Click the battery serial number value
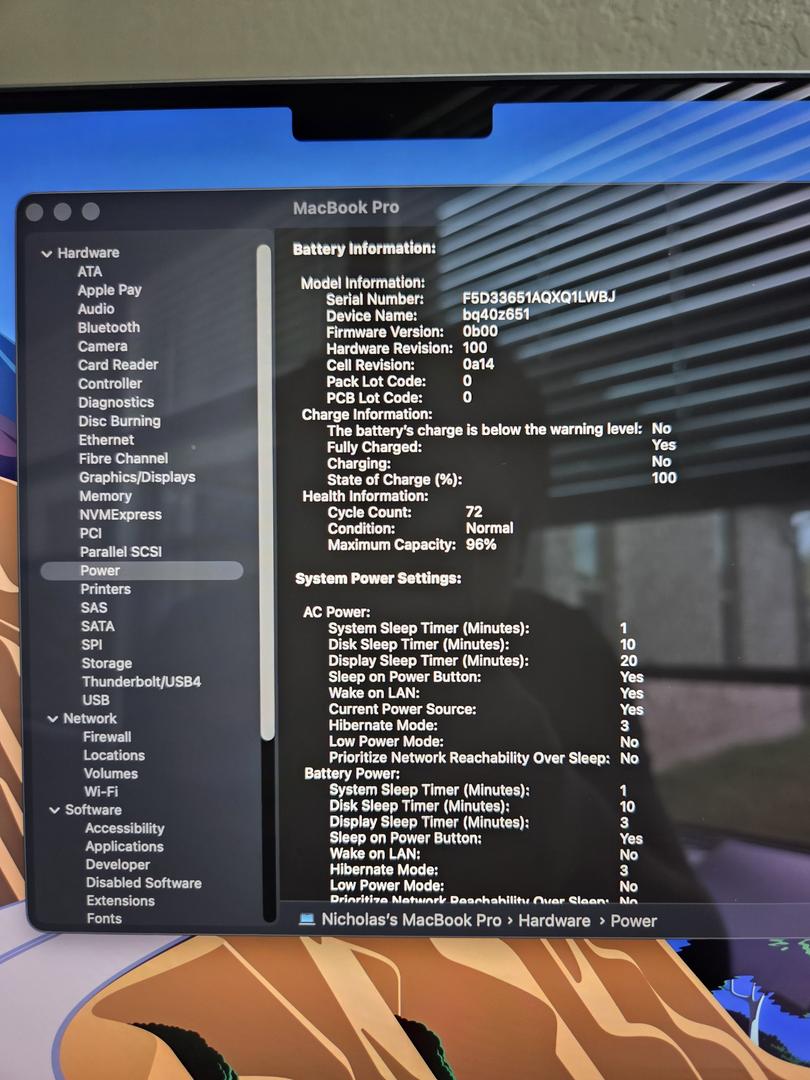The height and width of the screenshot is (1080, 810). [538, 299]
